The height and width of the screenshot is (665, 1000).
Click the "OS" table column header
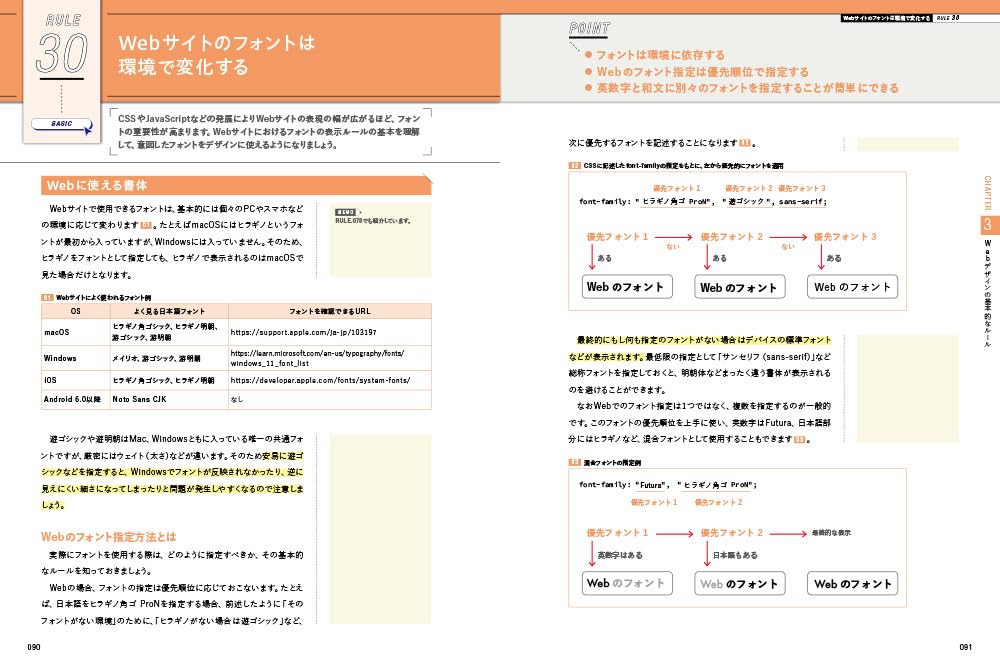tap(75, 311)
